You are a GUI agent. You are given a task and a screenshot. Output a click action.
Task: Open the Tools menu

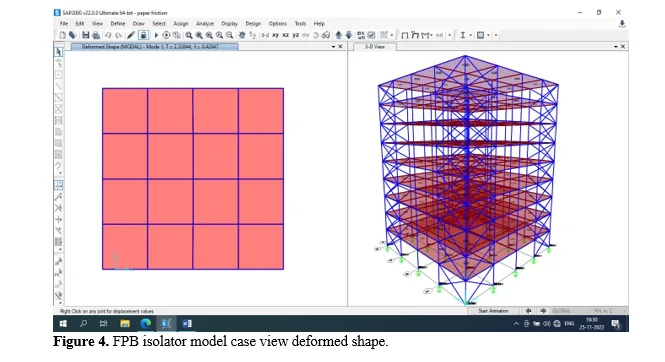pyautogui.click(x=300, y=24)
